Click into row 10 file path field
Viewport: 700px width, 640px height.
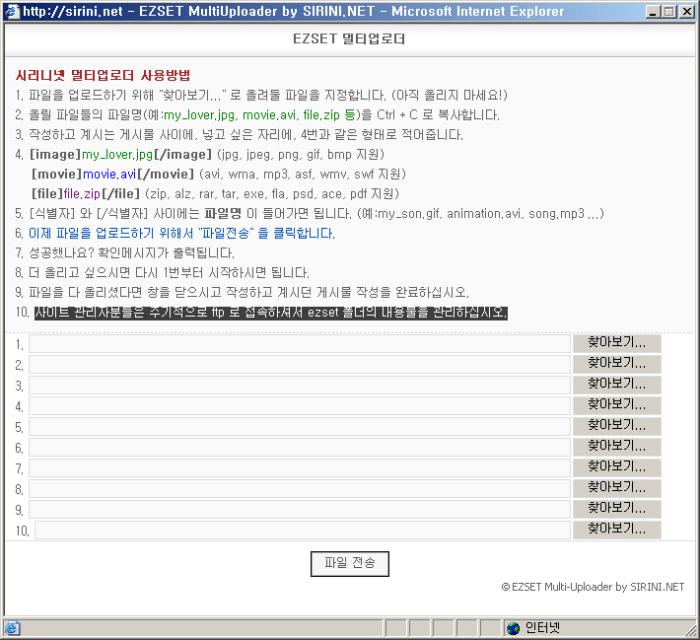click(301, 530)
